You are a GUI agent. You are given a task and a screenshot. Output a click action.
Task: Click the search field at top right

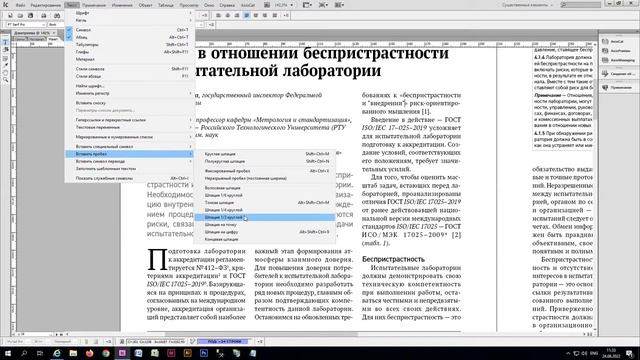click(581, 5)
